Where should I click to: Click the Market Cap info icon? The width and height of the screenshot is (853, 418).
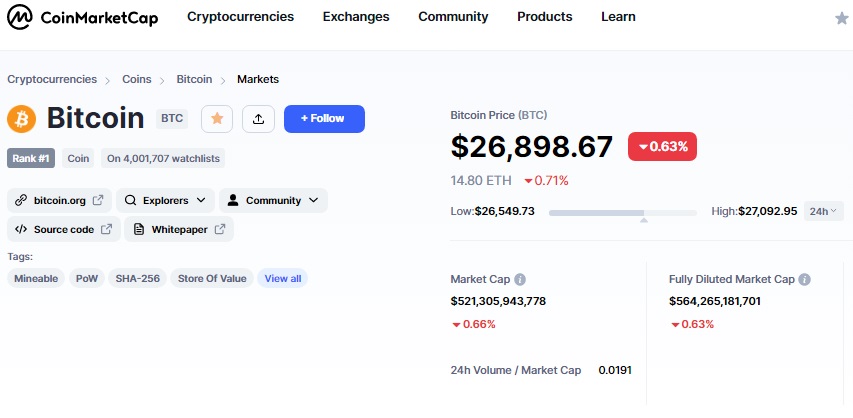coord(520,279)
